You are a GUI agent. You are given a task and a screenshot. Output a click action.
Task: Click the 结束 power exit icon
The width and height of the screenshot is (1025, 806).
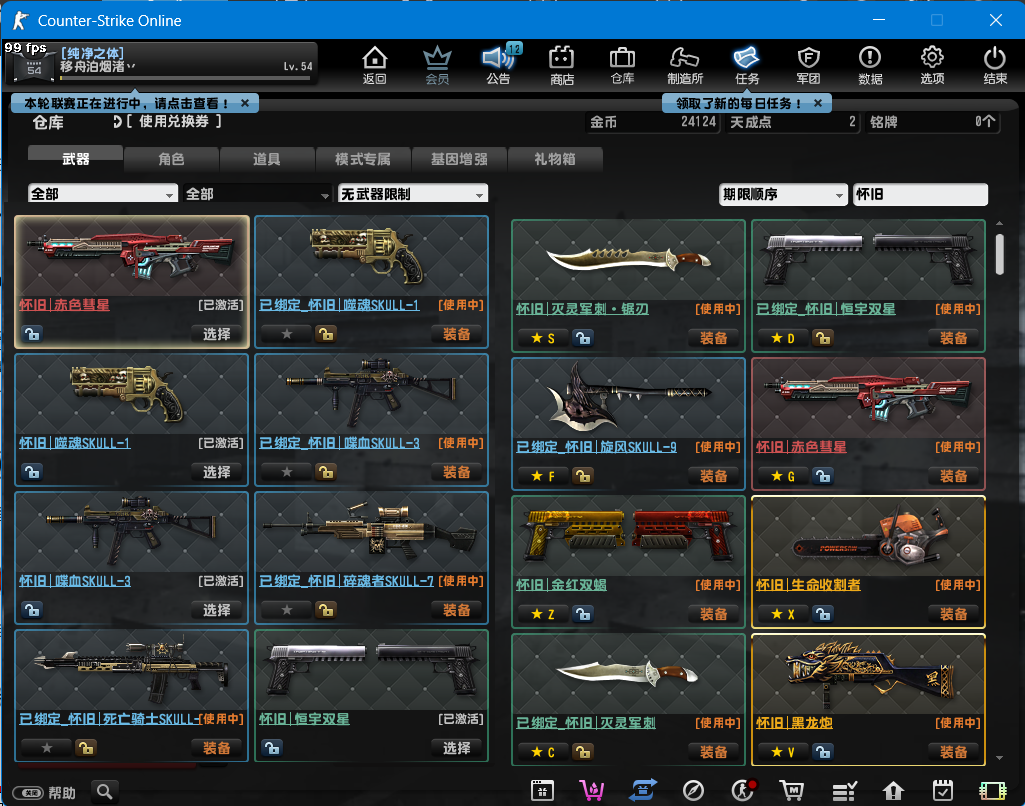[x=995, y=65]
